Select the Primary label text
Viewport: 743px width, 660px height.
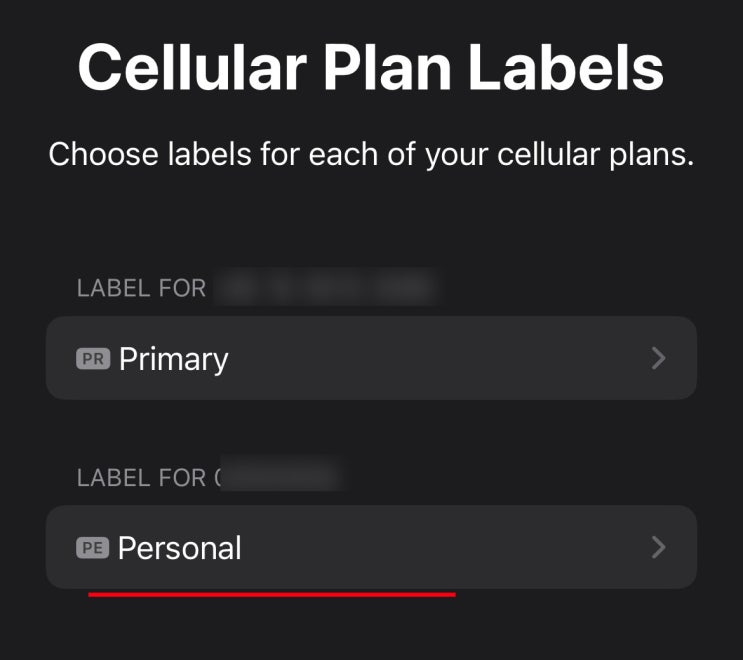tap(173, 359)
